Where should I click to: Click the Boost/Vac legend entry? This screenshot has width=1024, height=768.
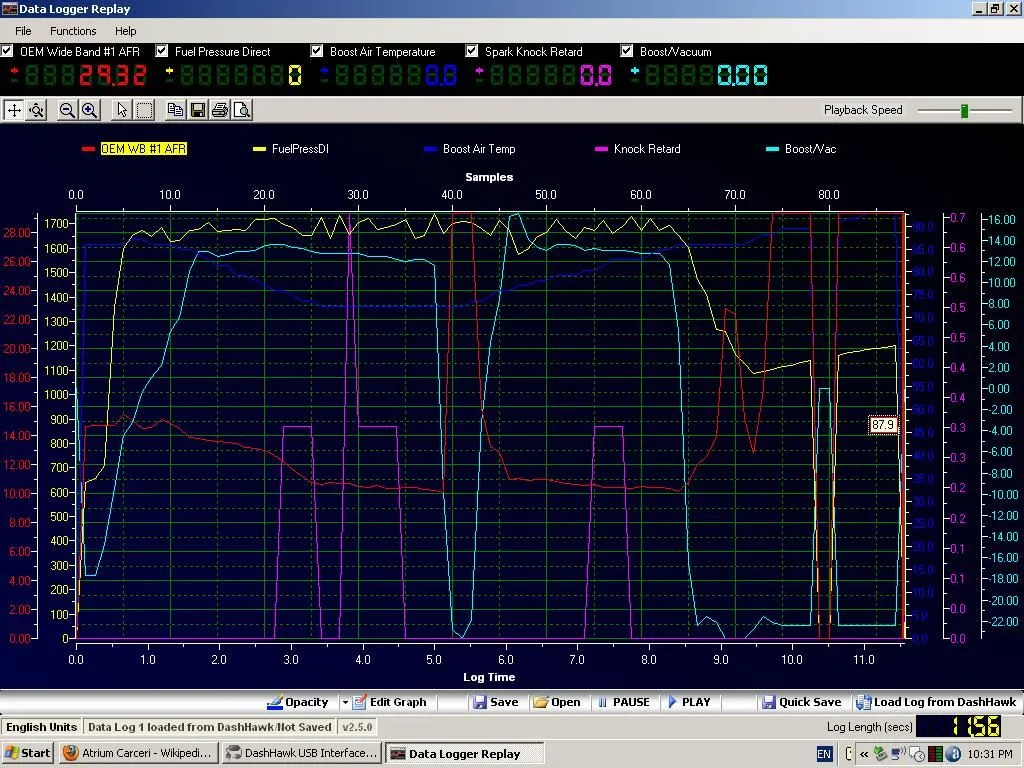[801, 149]
